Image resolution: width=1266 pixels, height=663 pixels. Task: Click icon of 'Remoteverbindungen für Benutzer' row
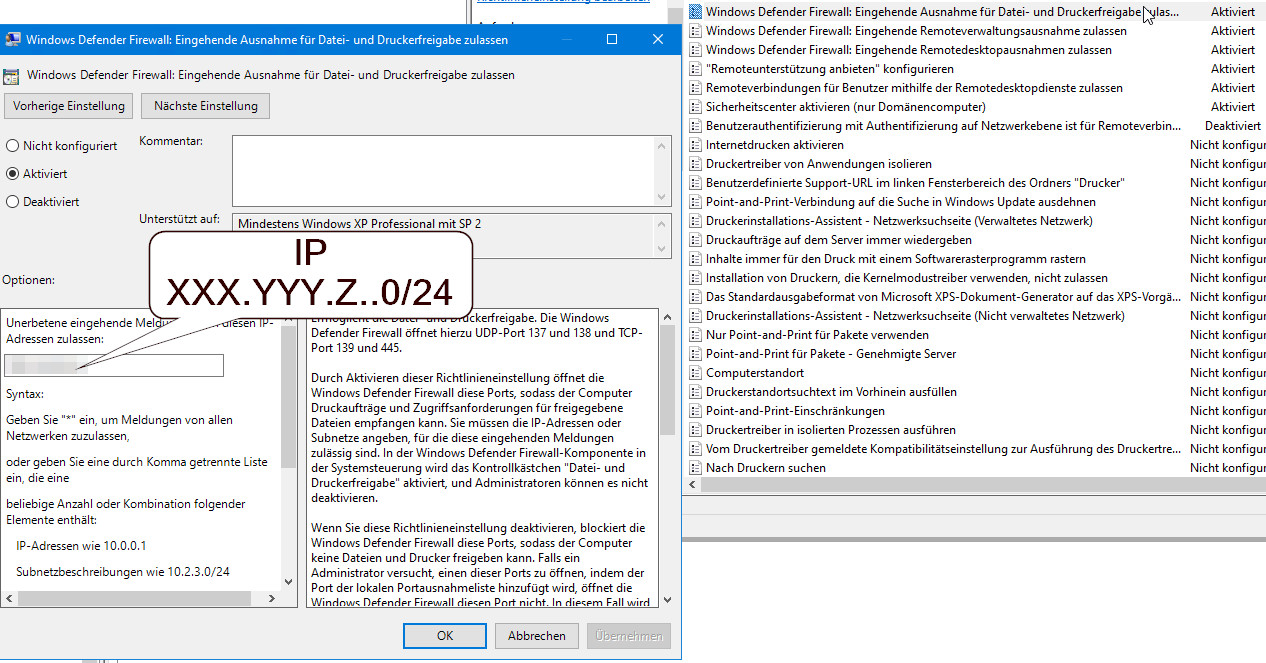click(x=696, y=88)
